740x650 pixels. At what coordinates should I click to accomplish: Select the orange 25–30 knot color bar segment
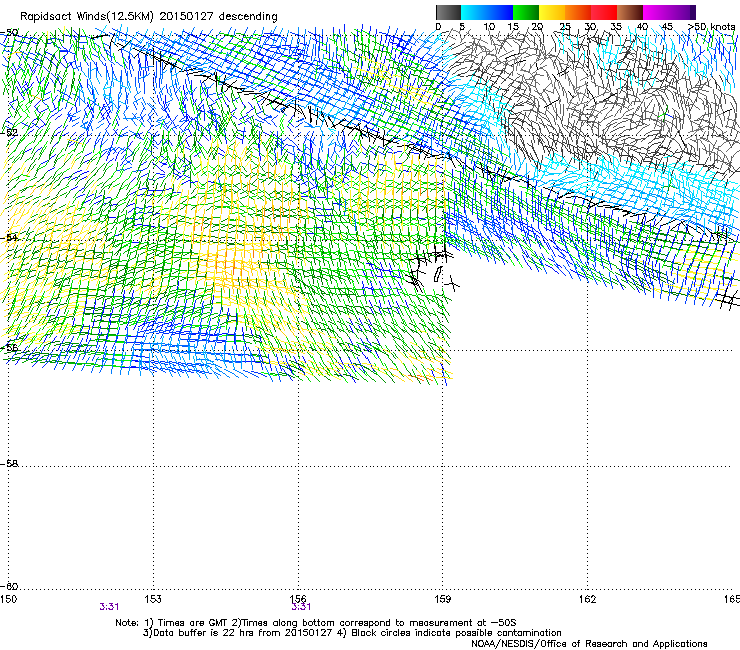pyautogui.click(x=578, y=12)
